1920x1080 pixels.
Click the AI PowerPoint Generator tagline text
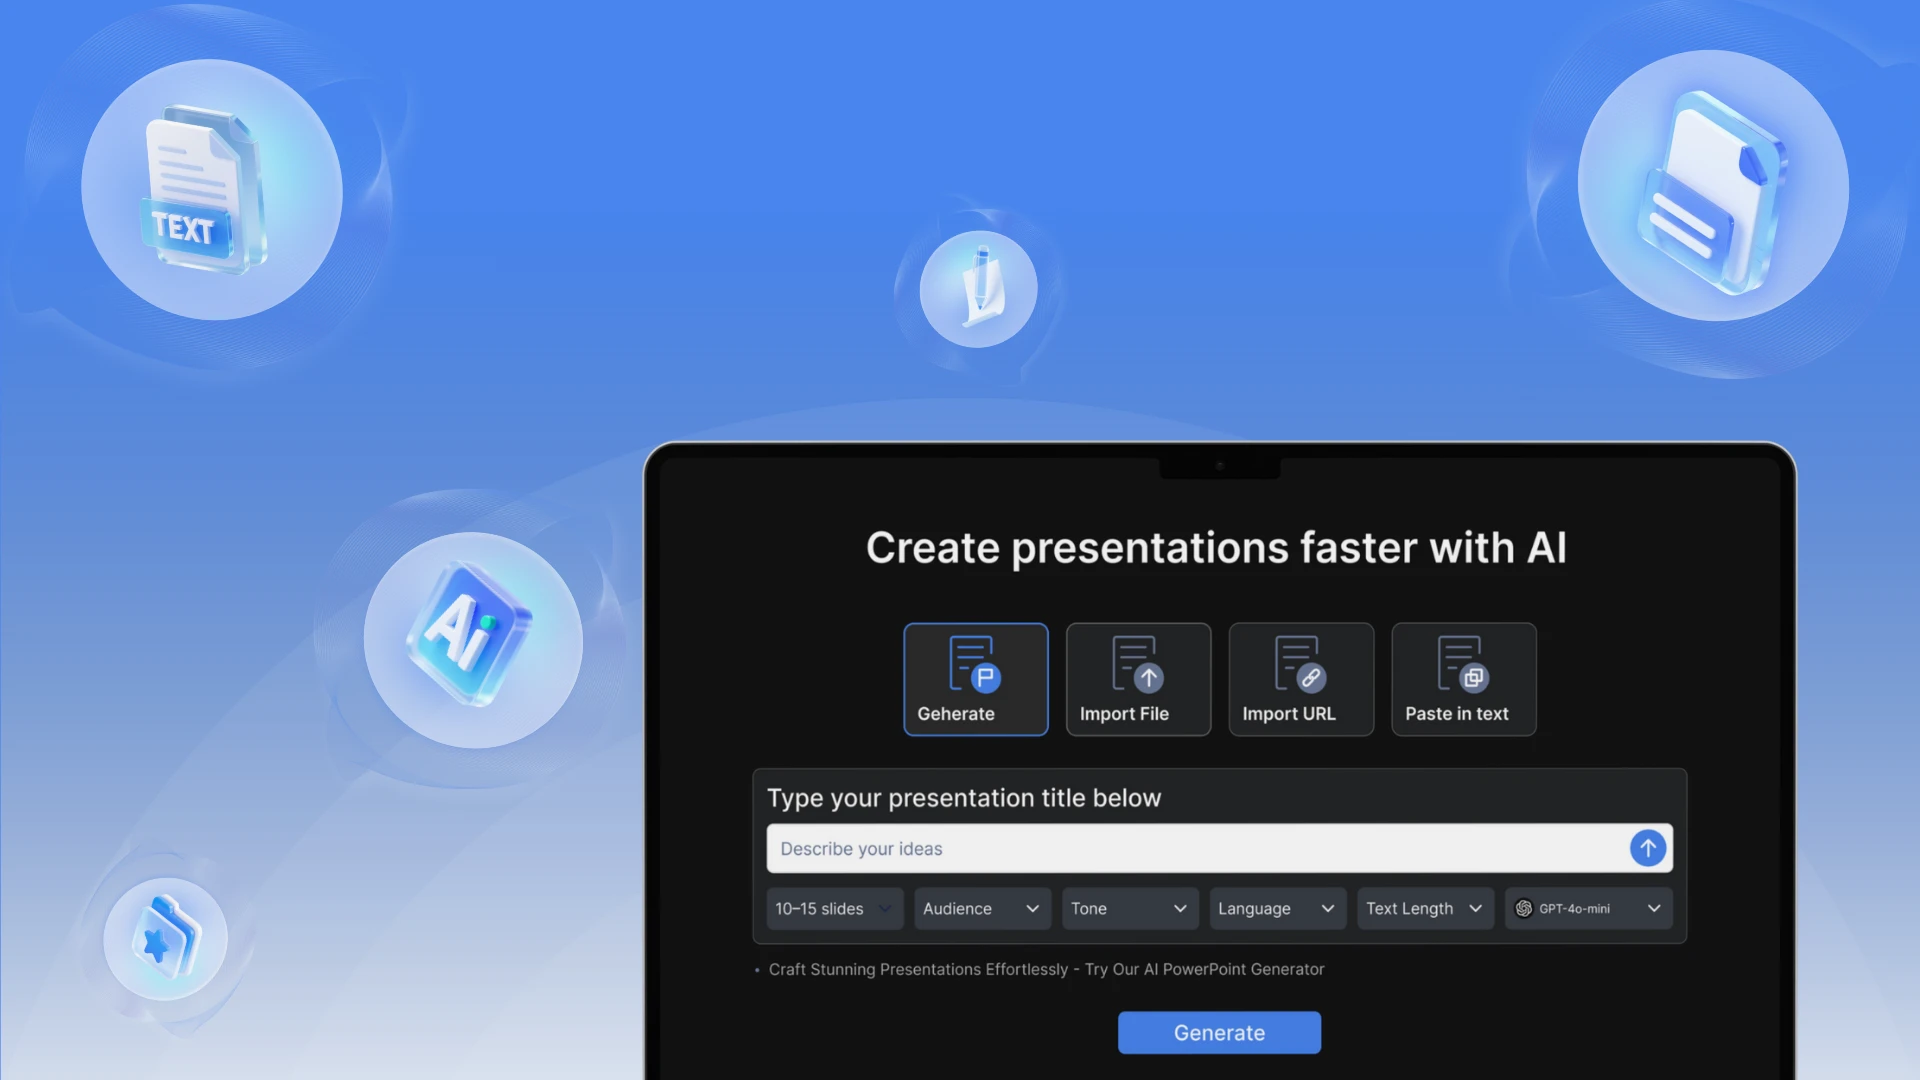(x=1046, y=969)
